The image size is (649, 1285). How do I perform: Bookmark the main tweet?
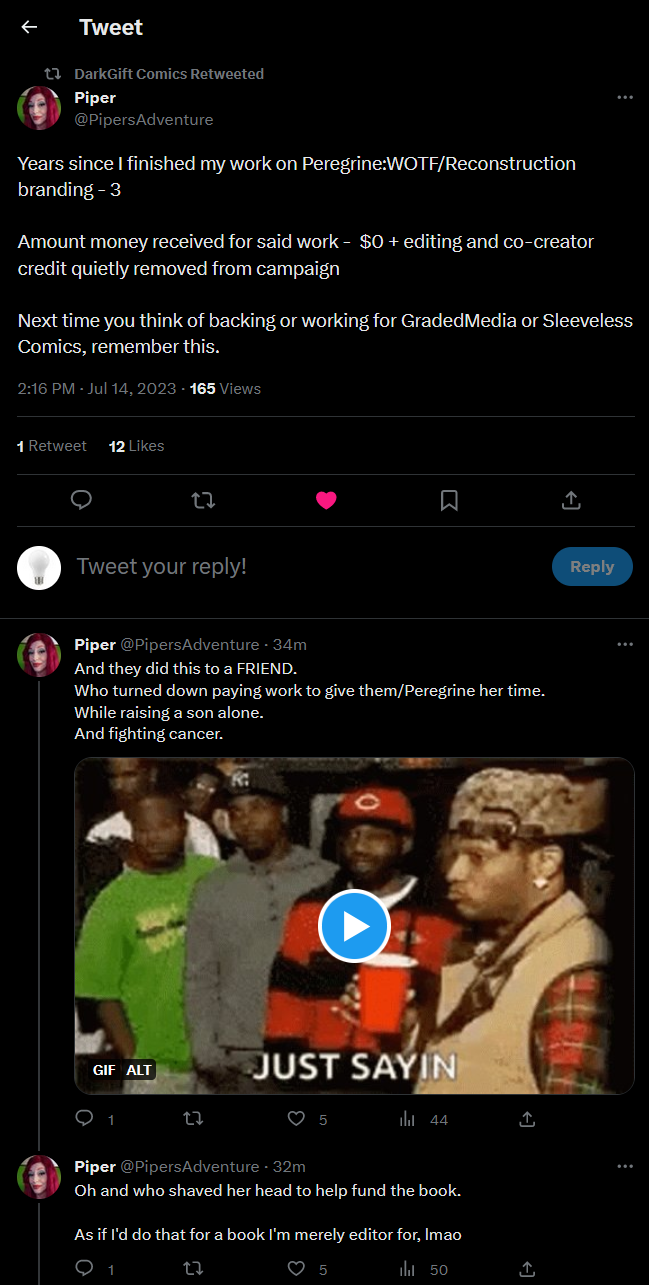(x=449, y=500)
